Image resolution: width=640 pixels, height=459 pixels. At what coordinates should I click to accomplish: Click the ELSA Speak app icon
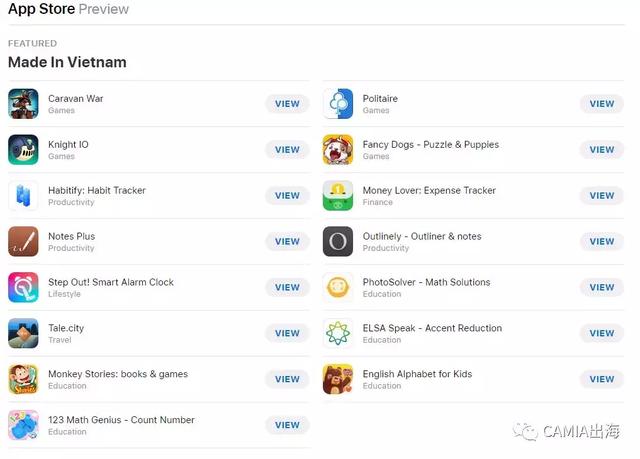point(338,333)
